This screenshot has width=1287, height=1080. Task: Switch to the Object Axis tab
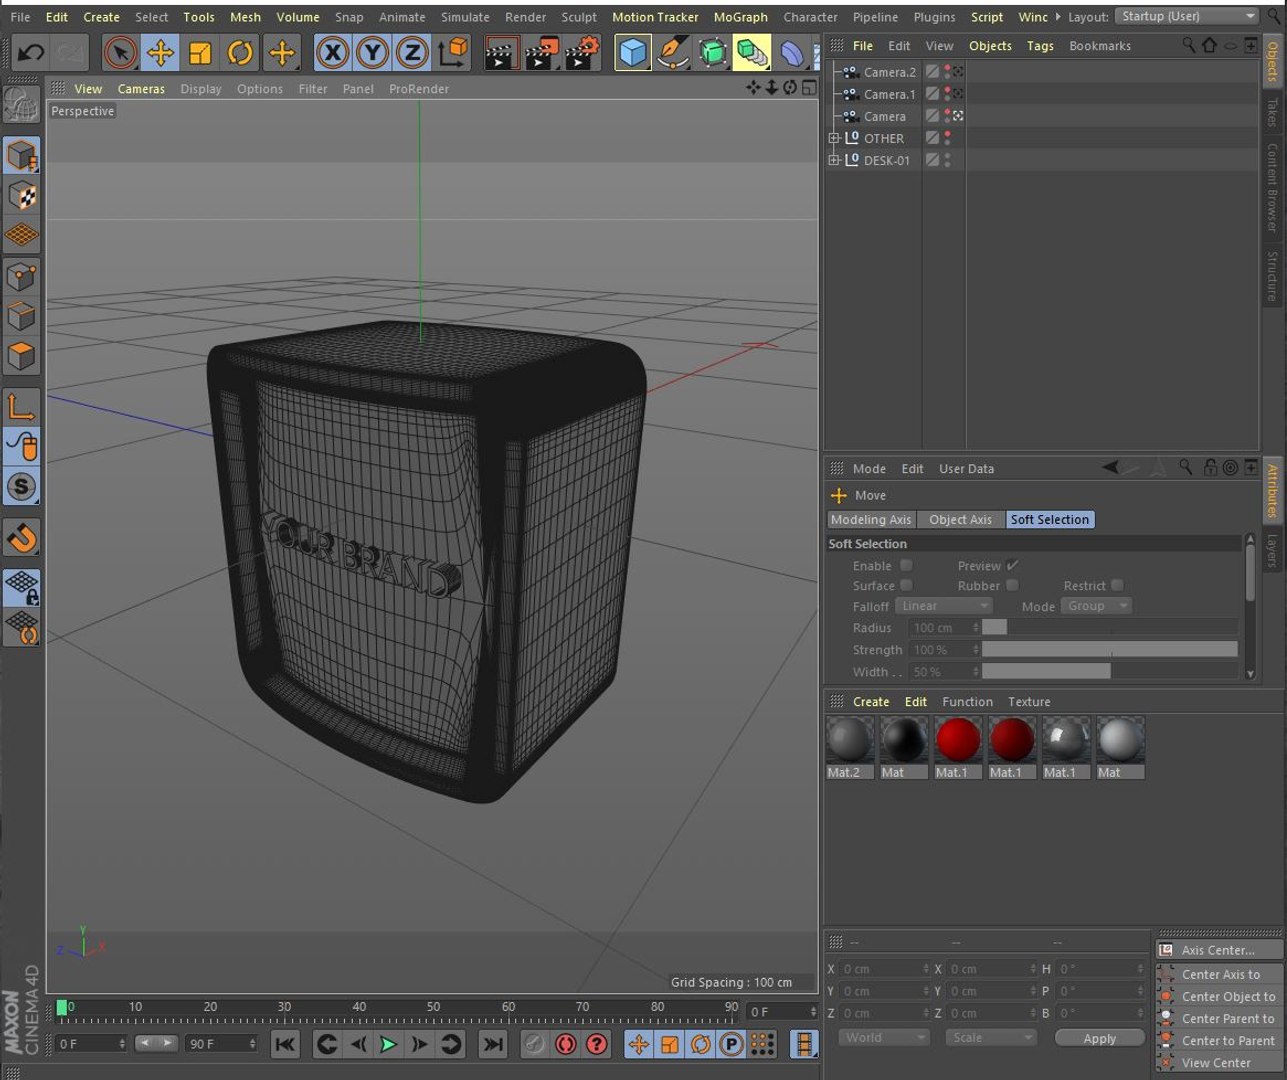pyautogui.click(x=960, y=520)
